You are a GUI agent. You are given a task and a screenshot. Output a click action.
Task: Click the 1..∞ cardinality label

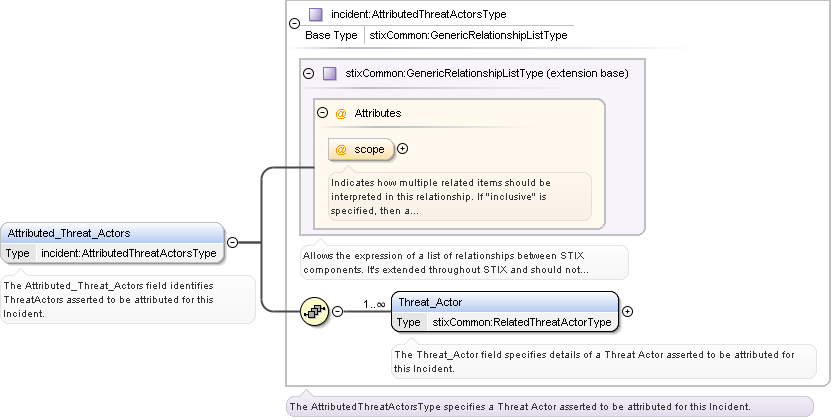374,302
